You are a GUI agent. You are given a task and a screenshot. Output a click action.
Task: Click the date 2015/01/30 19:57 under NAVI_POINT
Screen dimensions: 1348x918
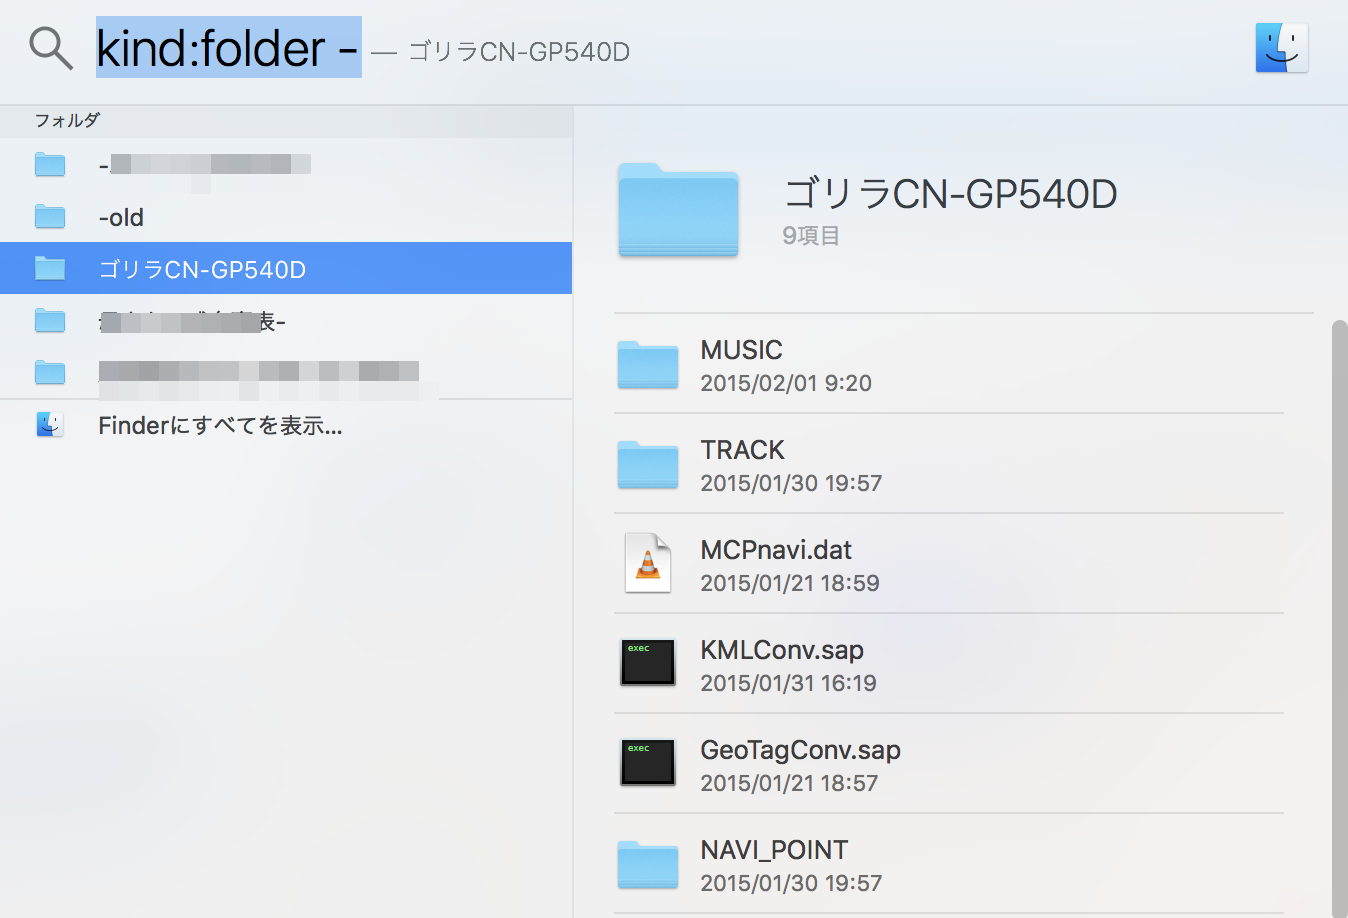tap(791, 883)
